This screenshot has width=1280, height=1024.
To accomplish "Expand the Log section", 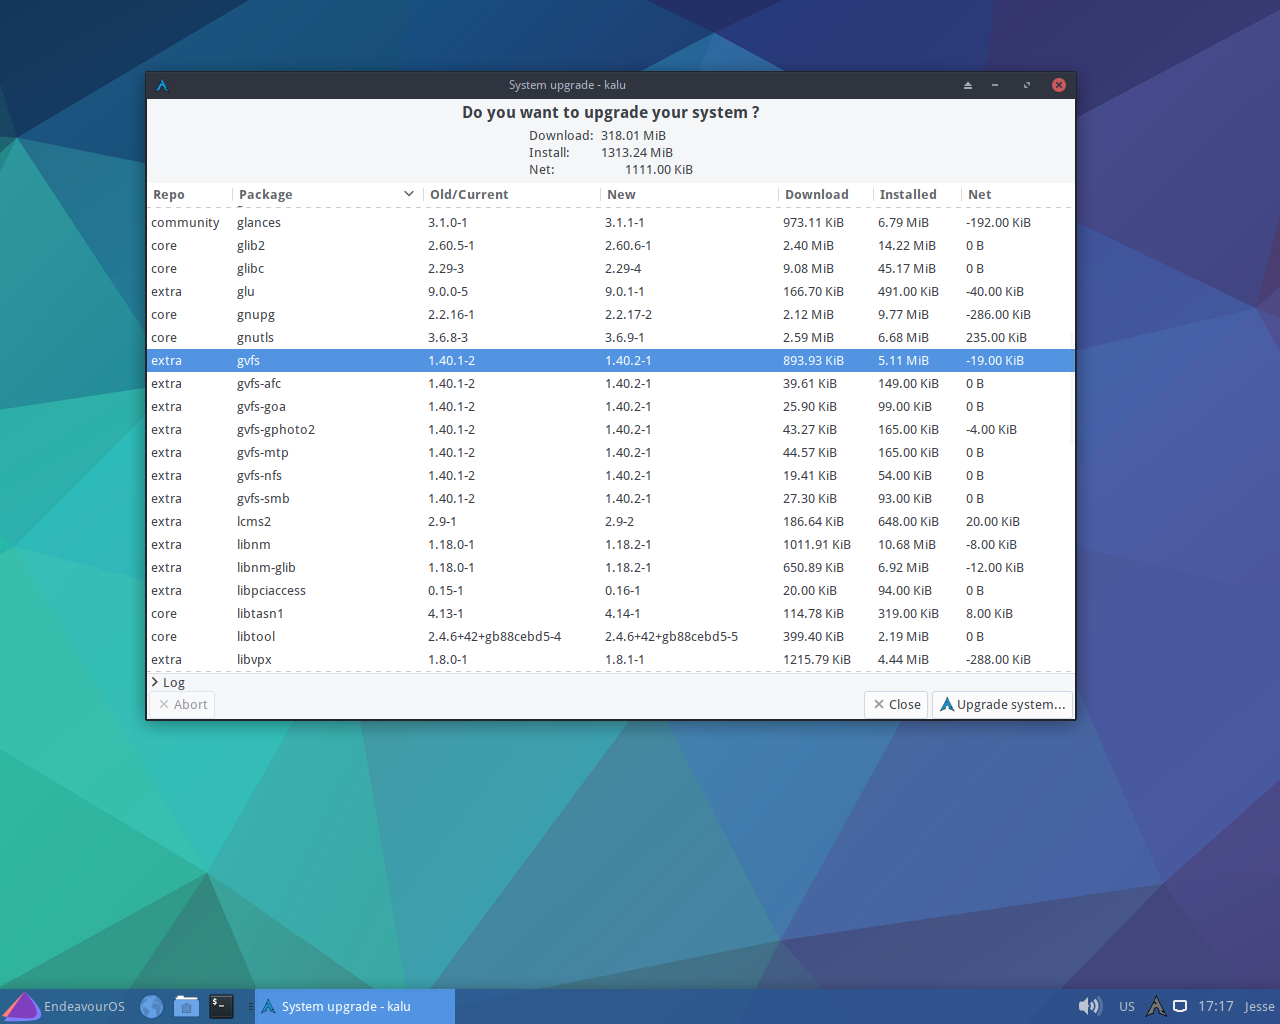I will pyautogui.click(x=168, y=682).
